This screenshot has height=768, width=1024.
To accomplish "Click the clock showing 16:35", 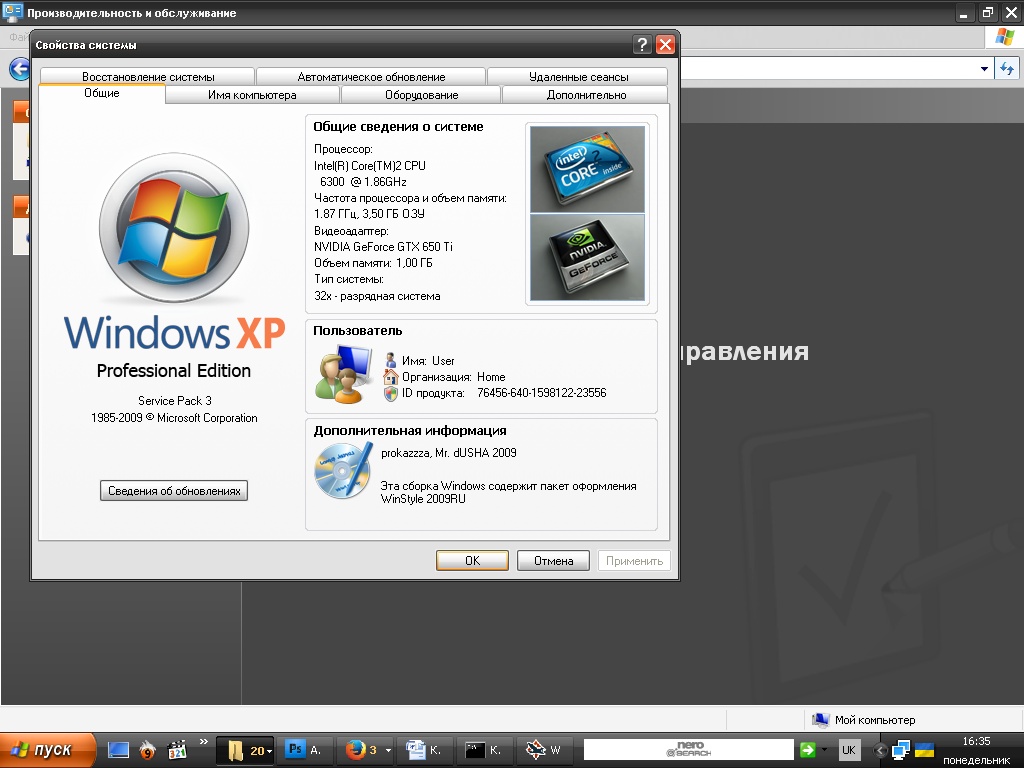I will pos(976,741).
